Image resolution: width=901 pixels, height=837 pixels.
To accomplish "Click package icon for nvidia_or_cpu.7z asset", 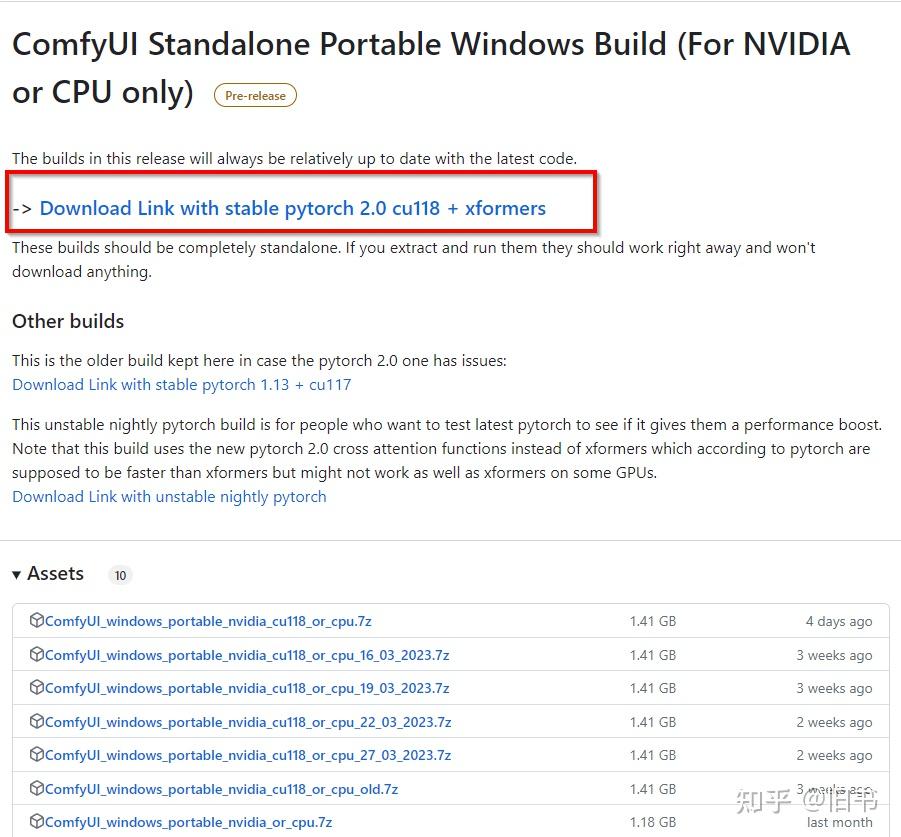I will point(37,822).
